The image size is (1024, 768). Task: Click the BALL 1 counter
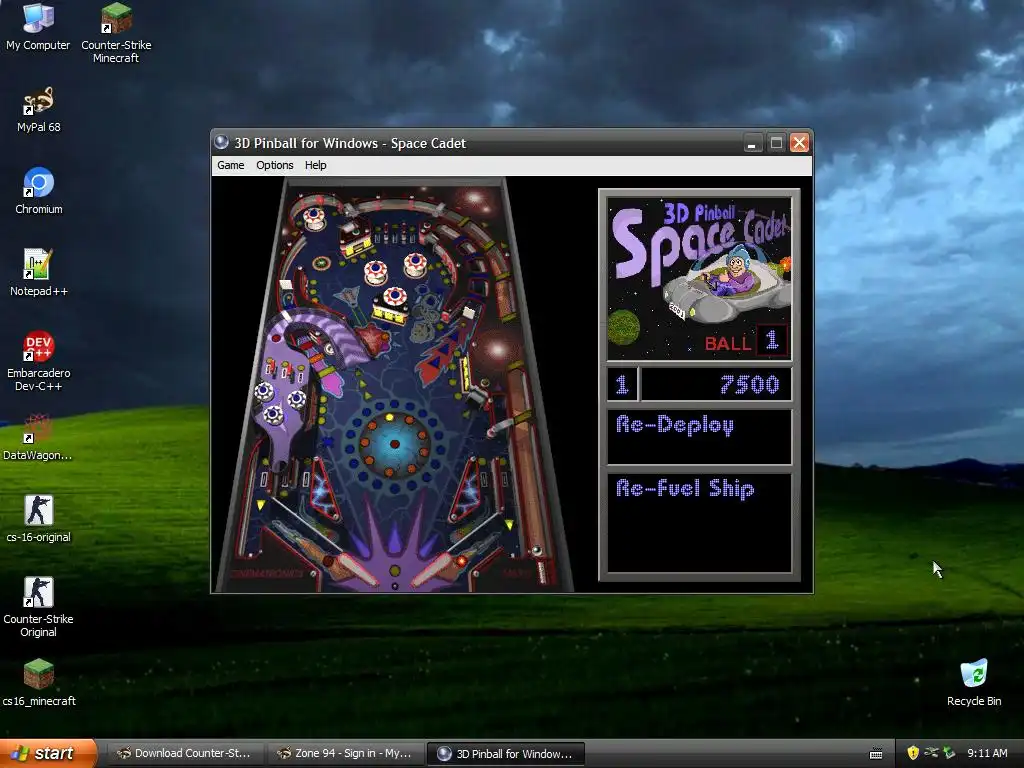pyautogui.click(x=746, y=342)
